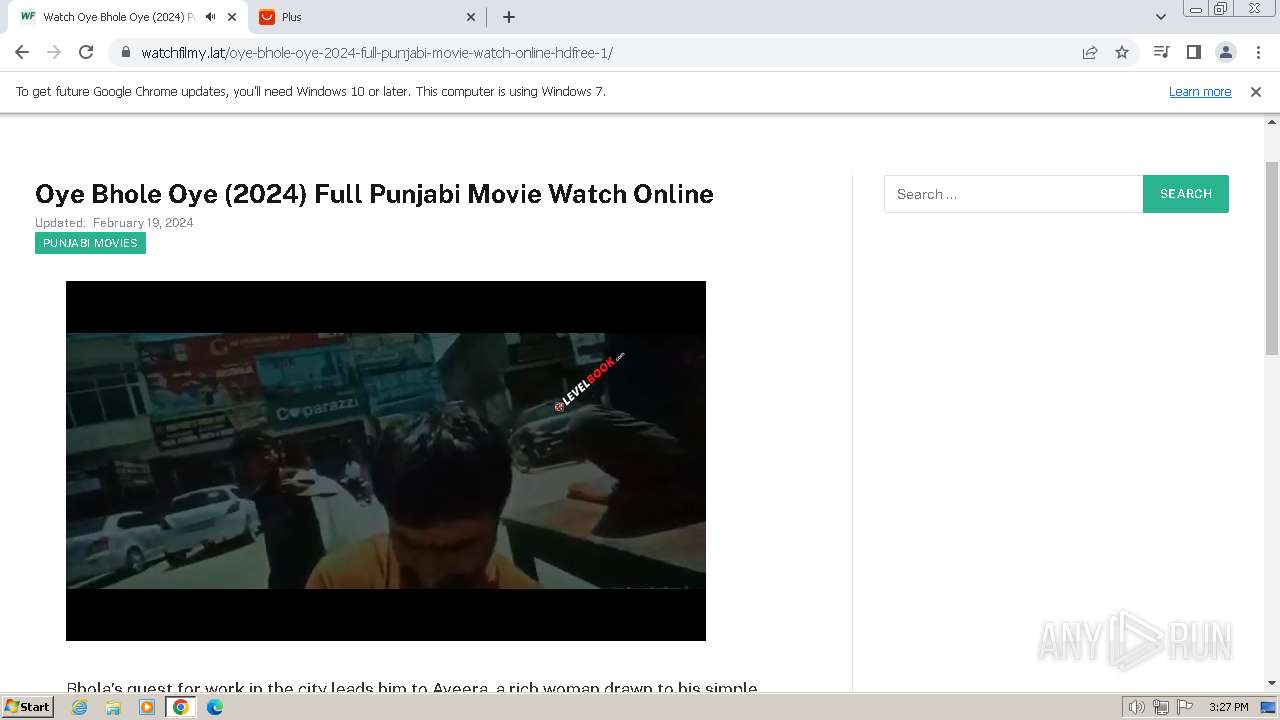Screen dimensions: 1280x720
Task: Go back to the previous page
Action: click(22, 52)
